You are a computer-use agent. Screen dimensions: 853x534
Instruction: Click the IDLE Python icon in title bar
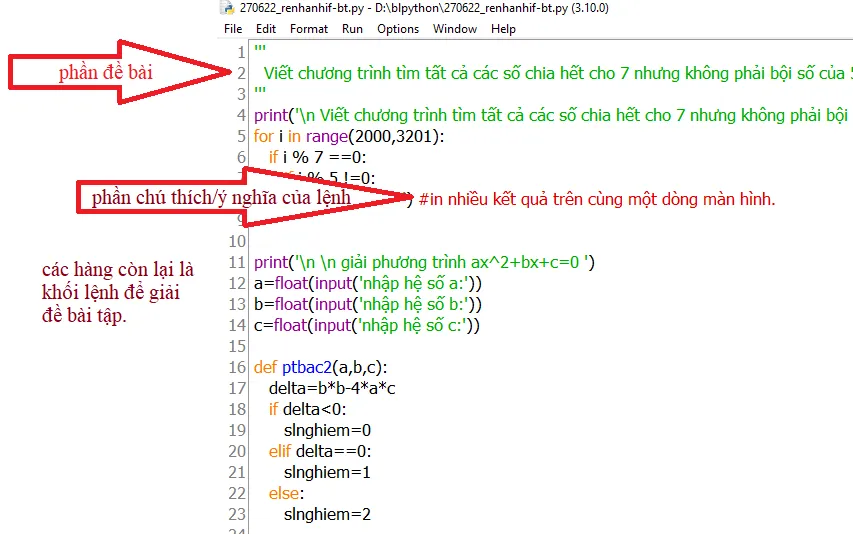229,8
